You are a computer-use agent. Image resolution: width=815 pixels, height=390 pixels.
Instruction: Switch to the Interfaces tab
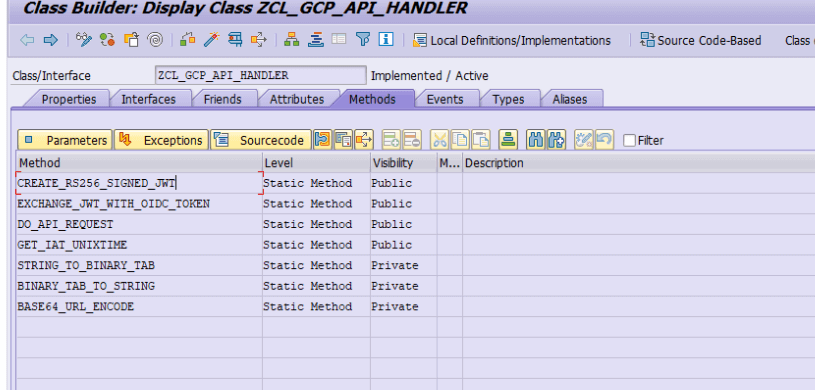click(x=149, y=99)
